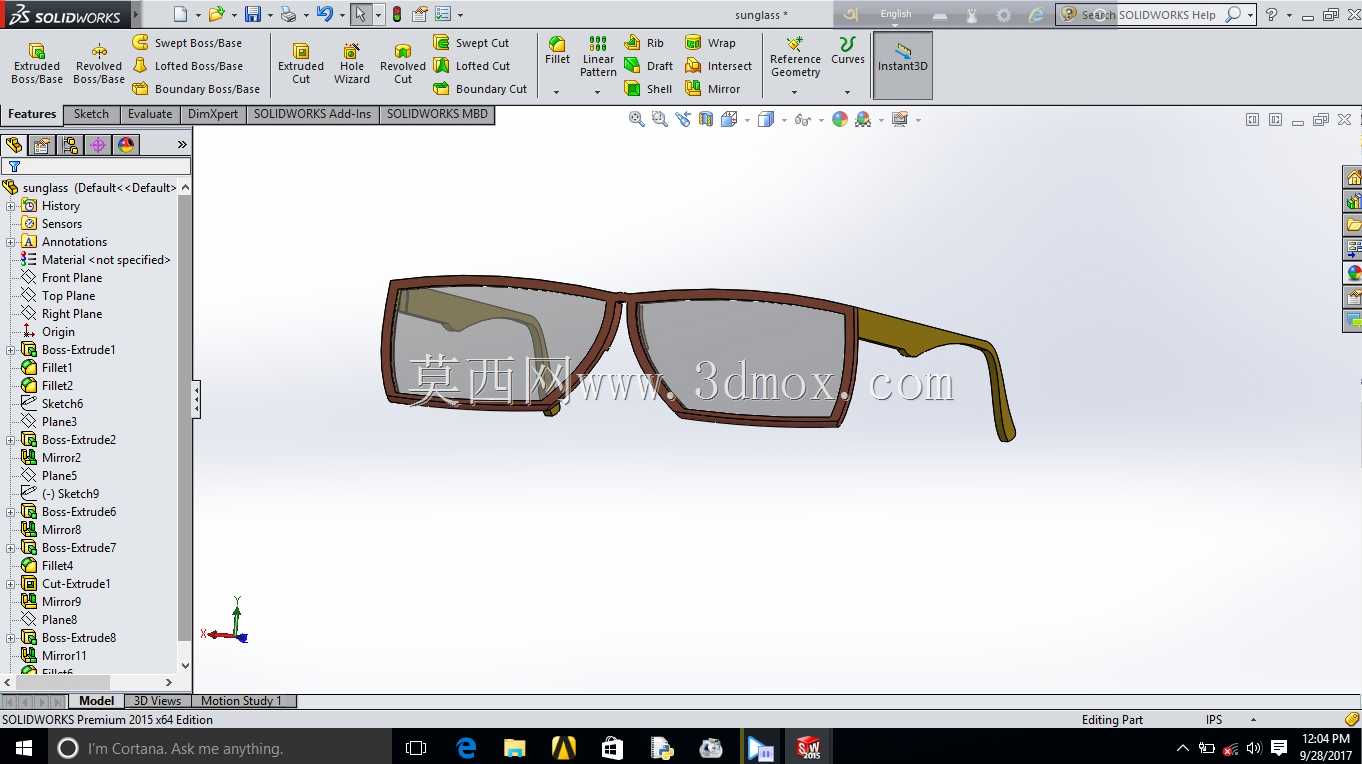Viewport: 1362px width, 764px height.
Task: Click the Edit Appearance color sphere icon
Action: 840,119
